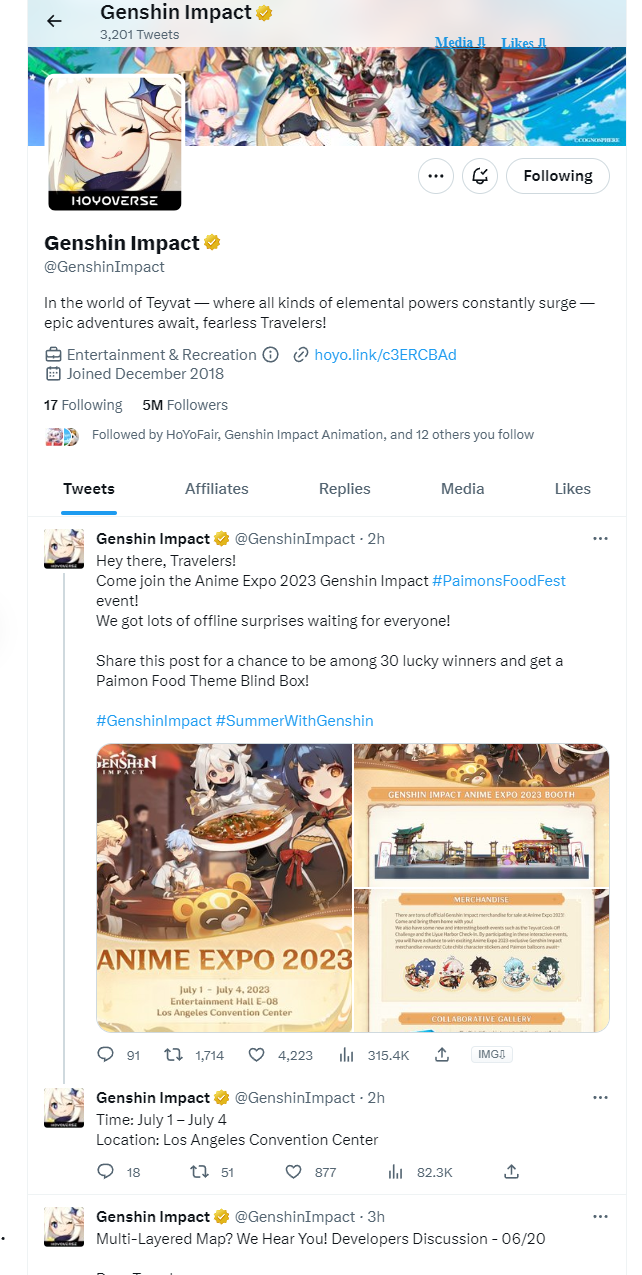
Task: Reply to the Anime Expo tweet
Action: coord(106,1055)
